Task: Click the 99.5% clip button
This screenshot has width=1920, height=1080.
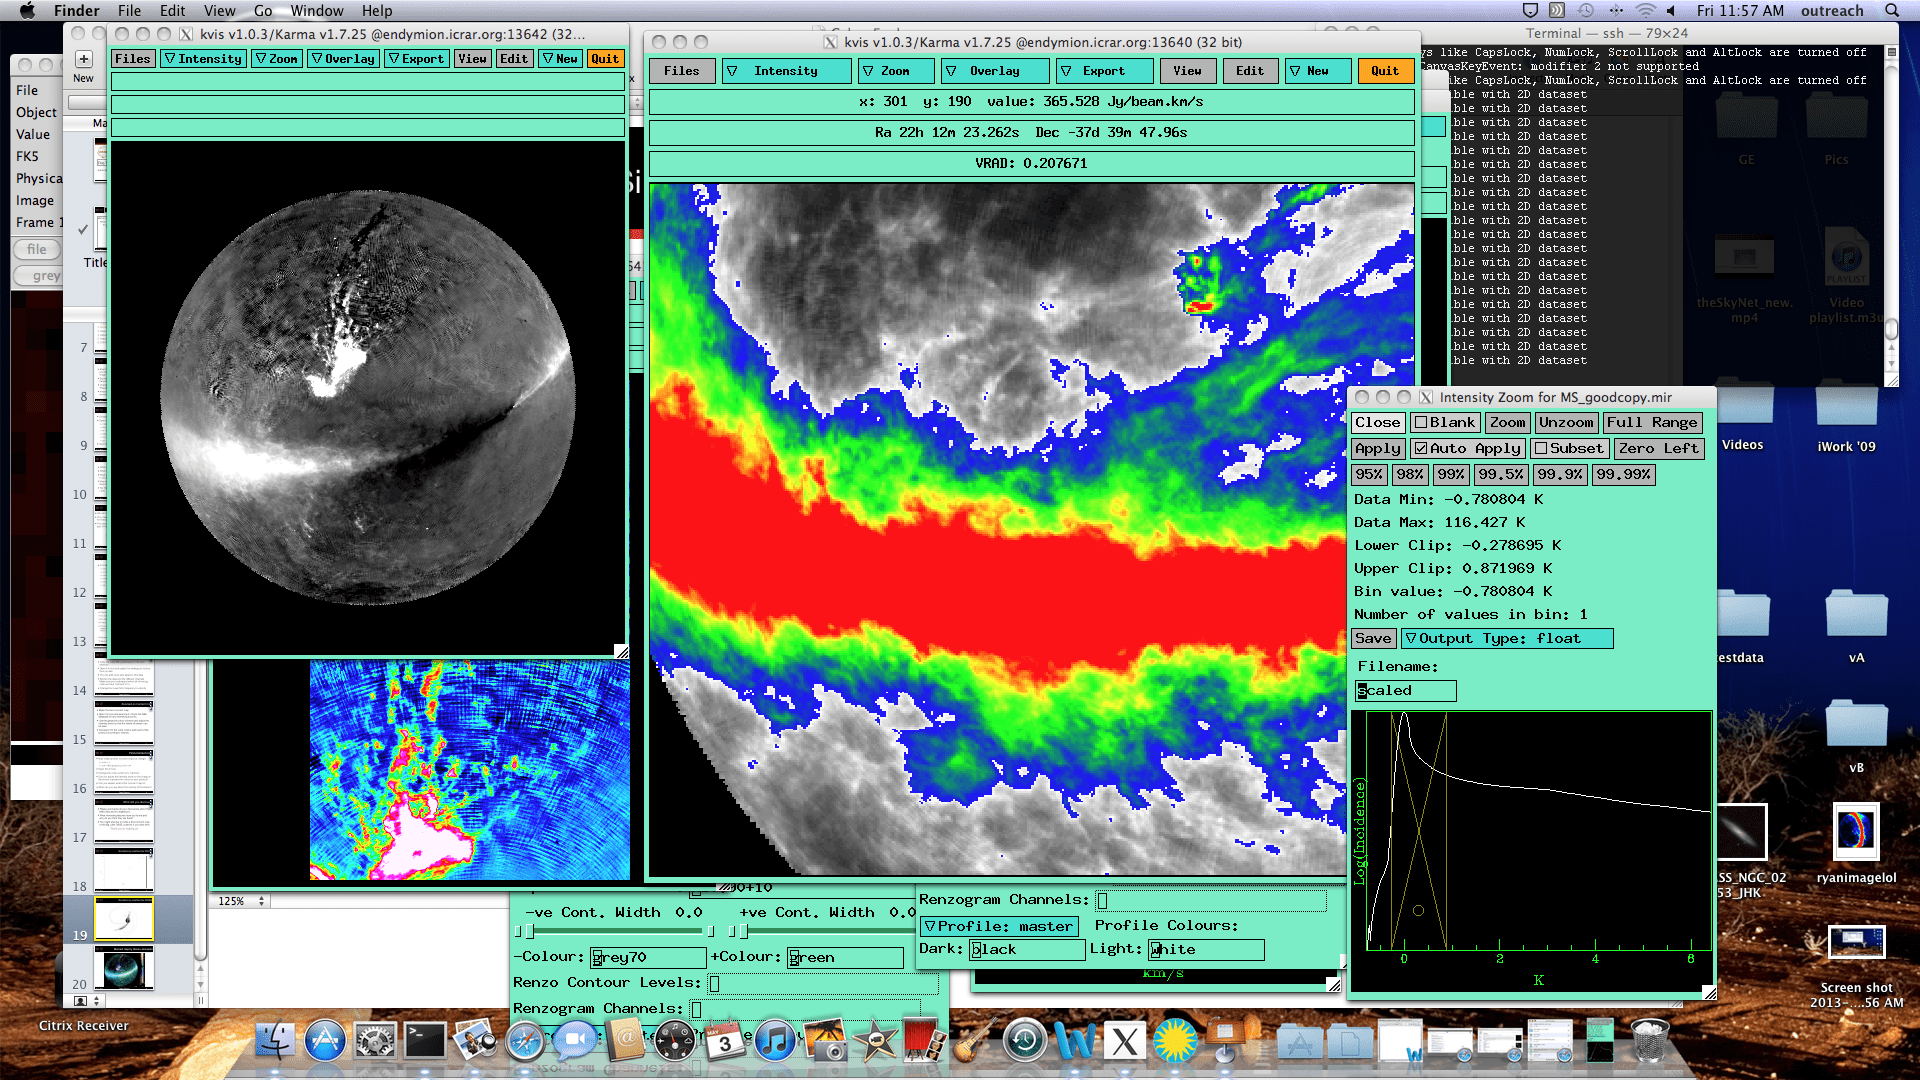Action: [x=1501, y=475]
